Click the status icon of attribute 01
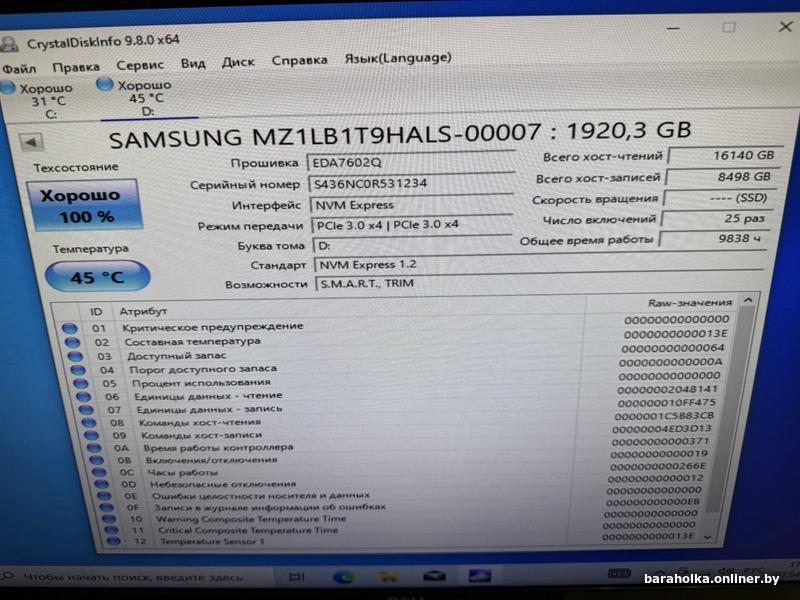The height and width of the screenshot is (600, 800). click(x=70, y=328)
